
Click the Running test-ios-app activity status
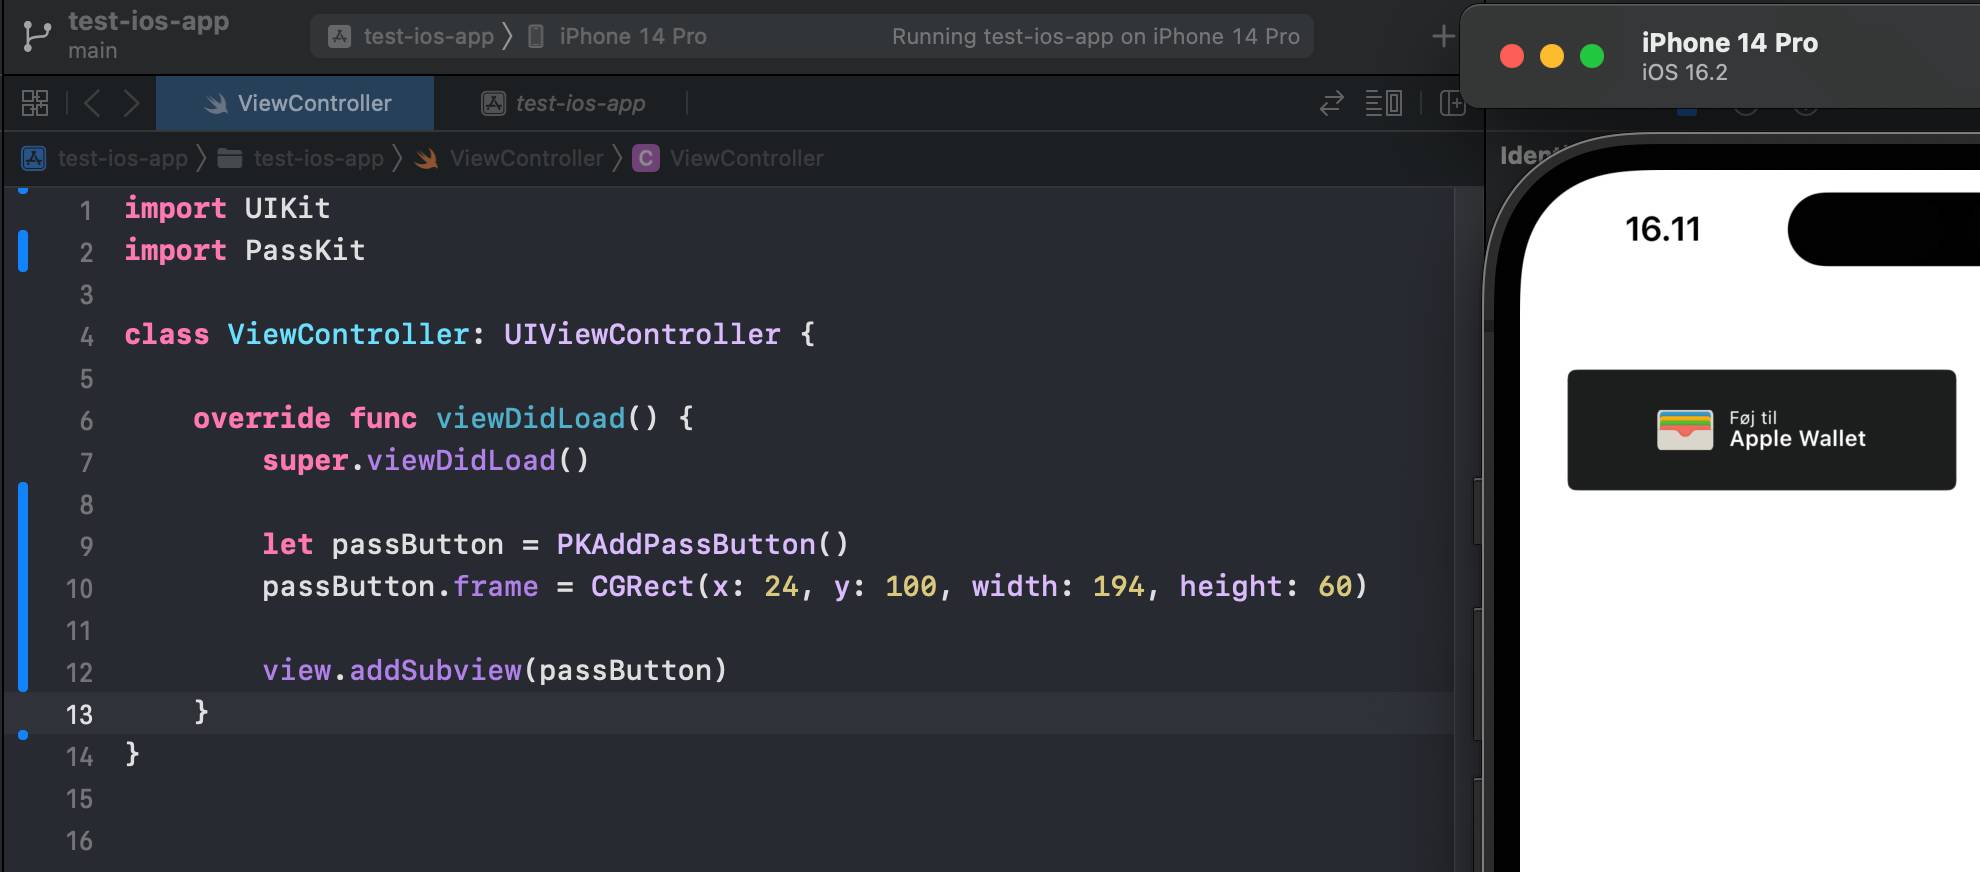pyautogui.click(x=1095, y=37)
